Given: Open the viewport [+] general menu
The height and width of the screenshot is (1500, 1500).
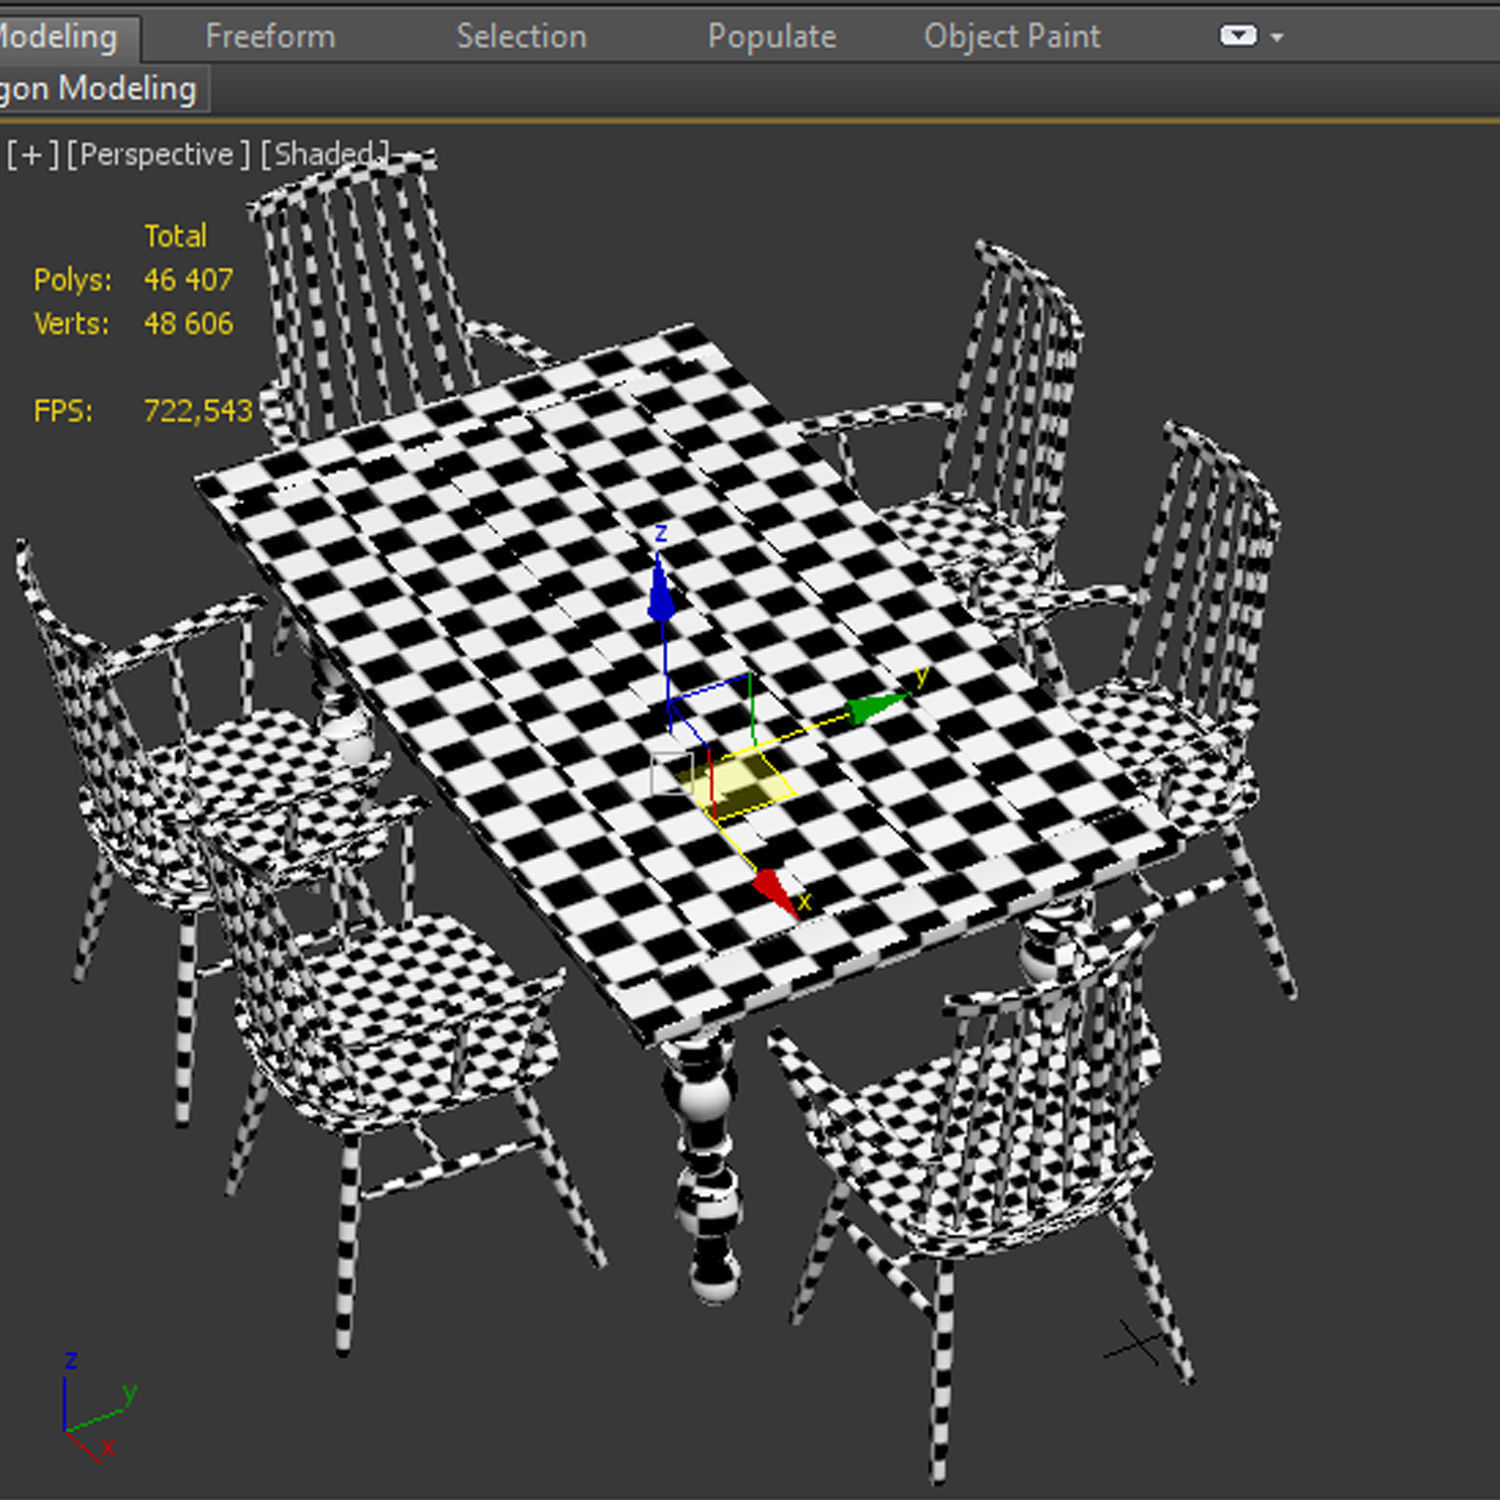Looking at the screenshot, I should pos(32,155).
